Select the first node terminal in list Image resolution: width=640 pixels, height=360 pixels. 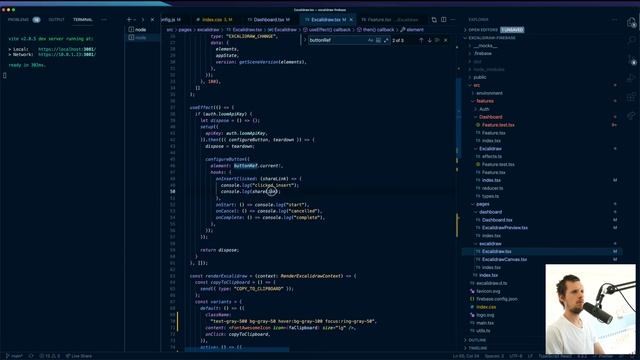pyautogui.click(x=142, y=30)
